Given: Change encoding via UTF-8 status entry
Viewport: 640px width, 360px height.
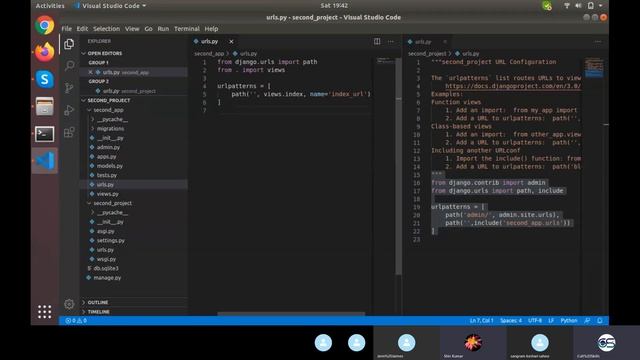Looking at the screenshot, I should click(x=535, y=320).
